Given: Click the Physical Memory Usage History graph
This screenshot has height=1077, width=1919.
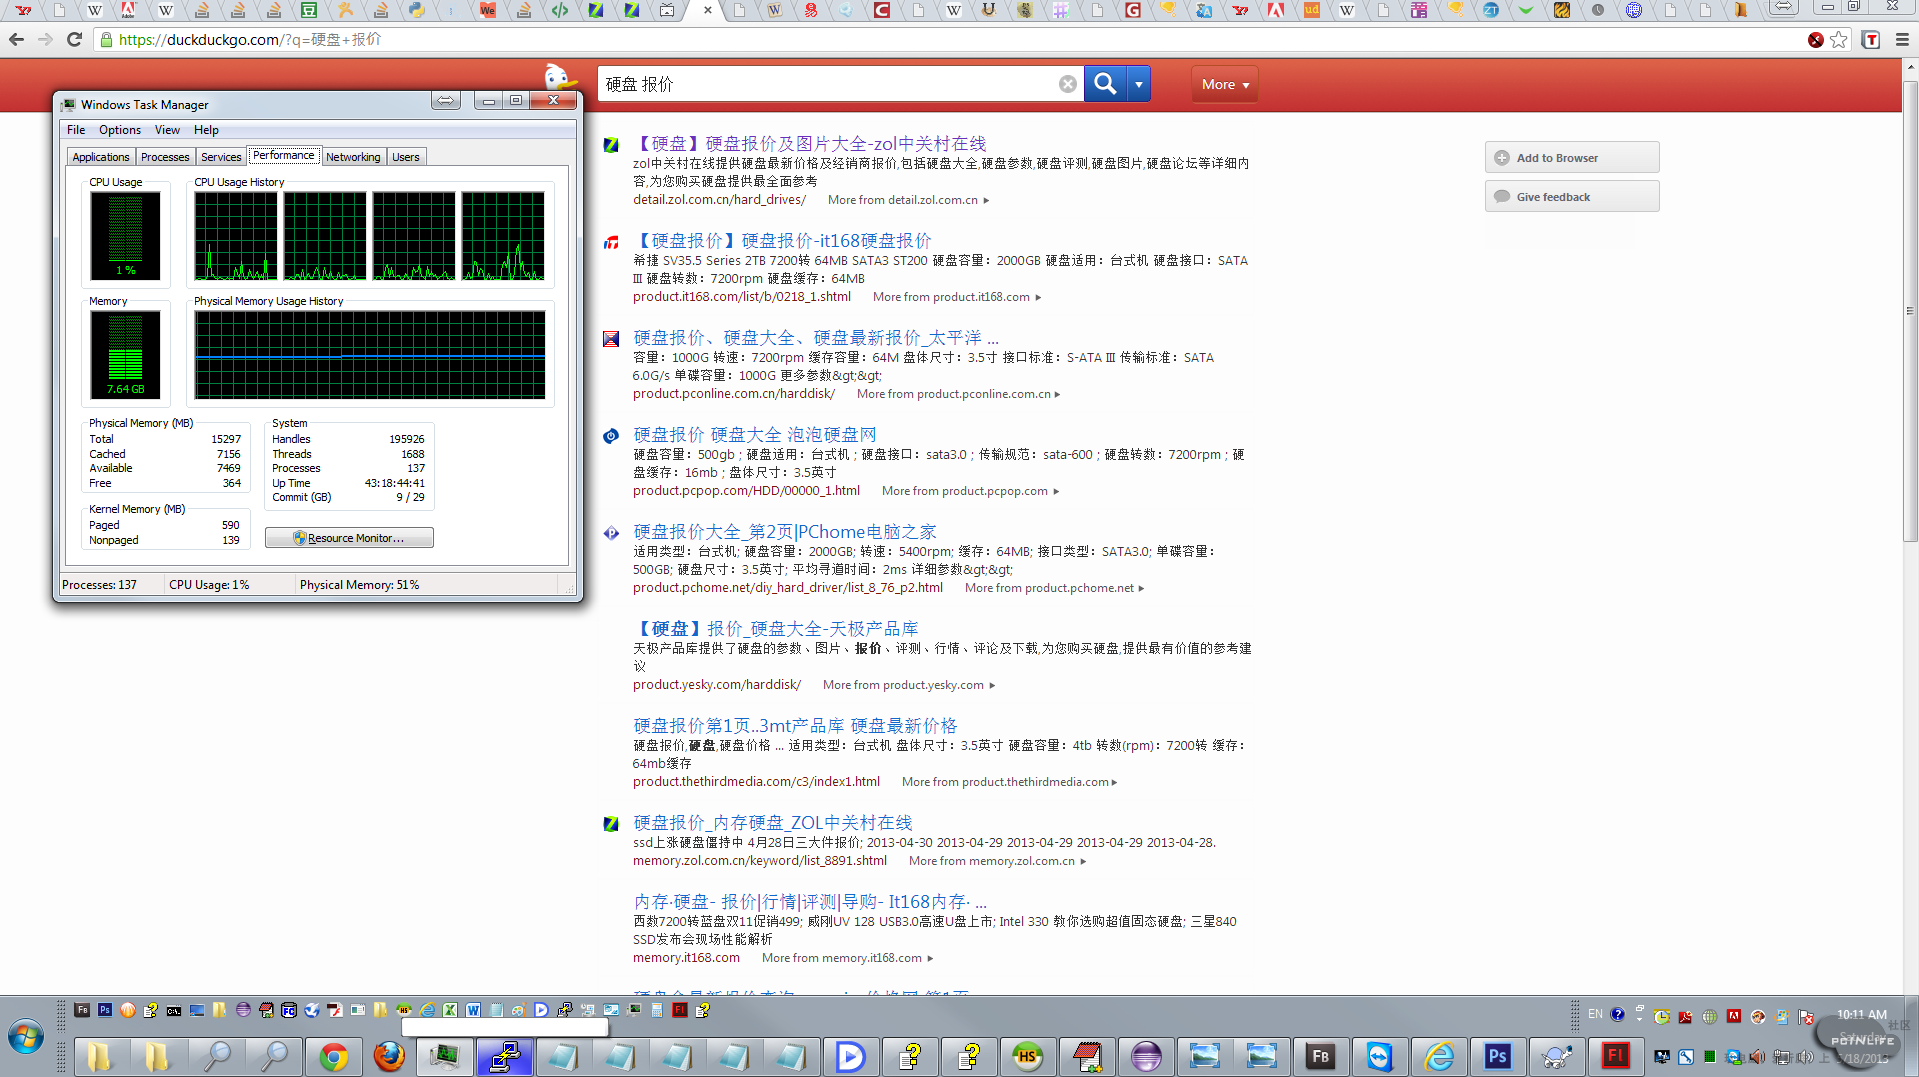Looking at the screenshot, I should pos(370,355).
